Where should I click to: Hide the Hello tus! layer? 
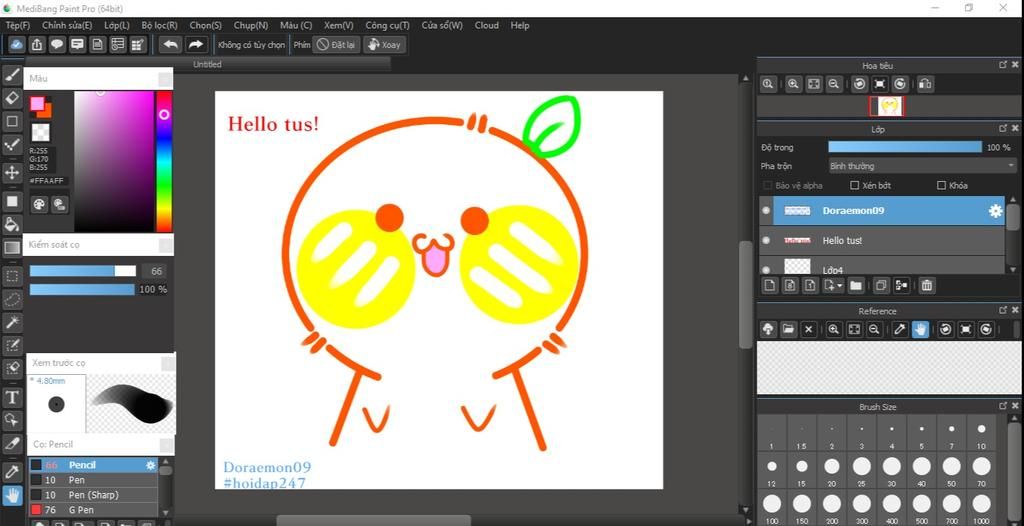[766, 241]
